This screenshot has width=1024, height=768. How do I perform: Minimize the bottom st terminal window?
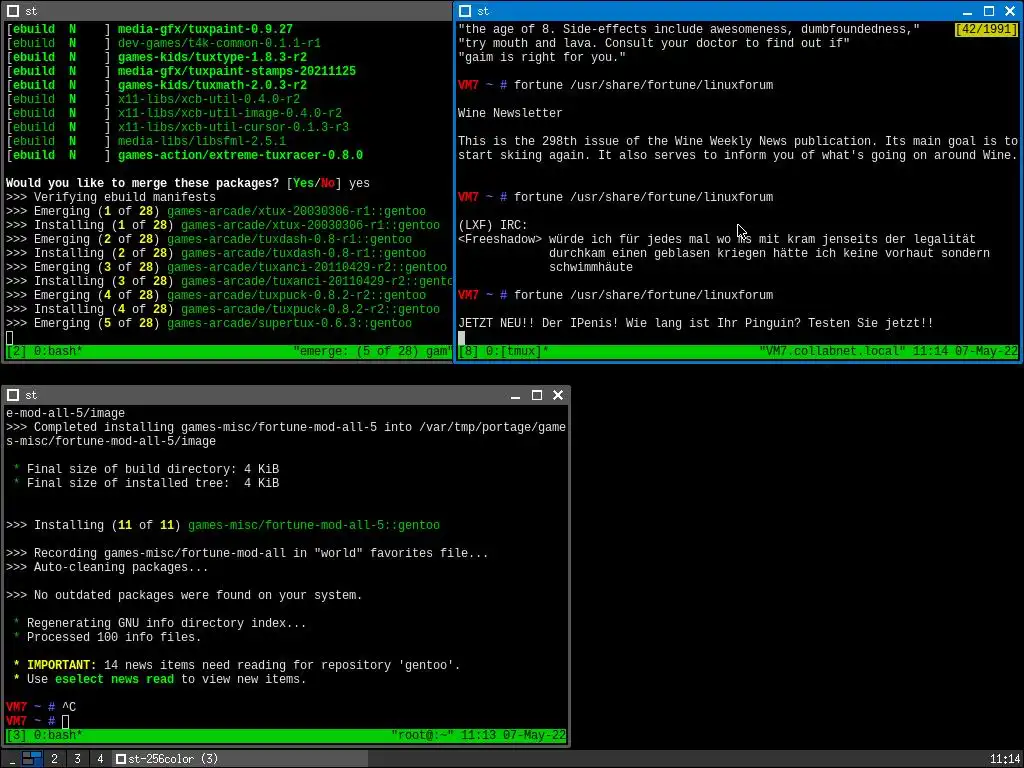[x=515, y=395]
